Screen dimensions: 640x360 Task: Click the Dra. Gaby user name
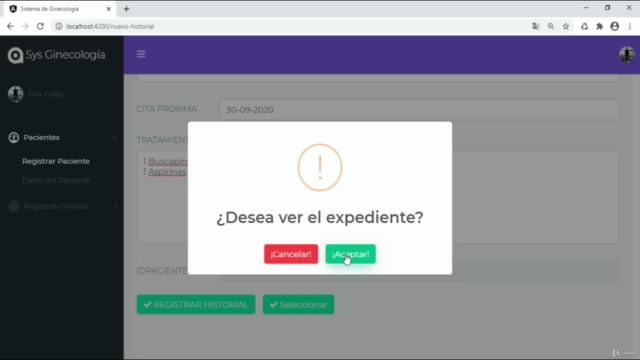click(46, 94)
